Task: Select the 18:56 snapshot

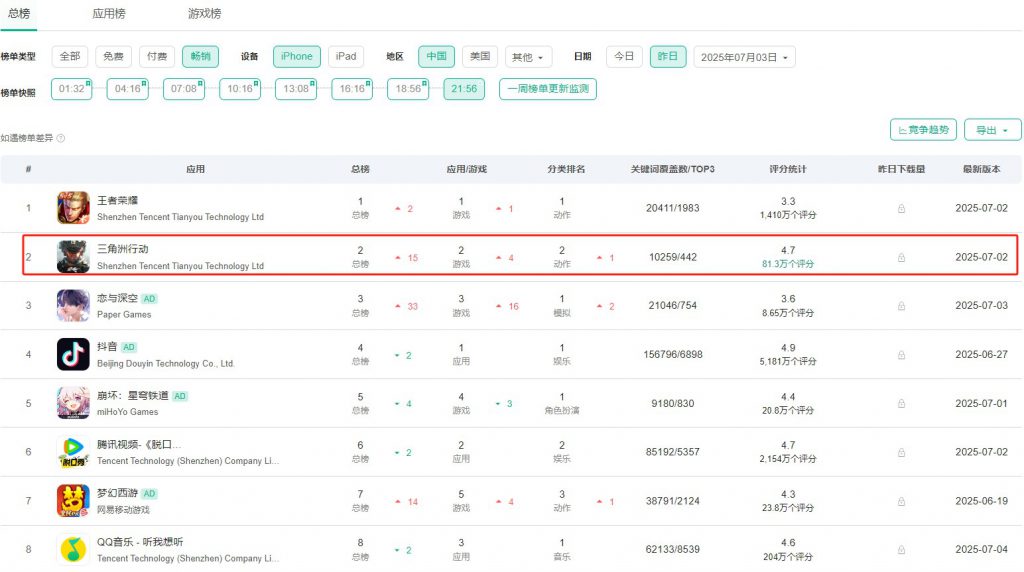Action: click(408, 89)
